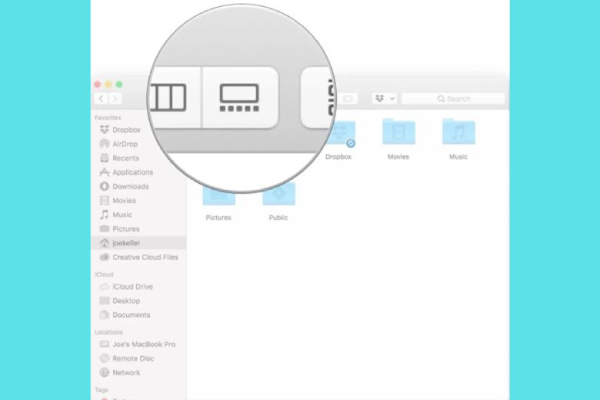
Task: Click the Pictures camera sidebar icon
Action: pos(104,229)
